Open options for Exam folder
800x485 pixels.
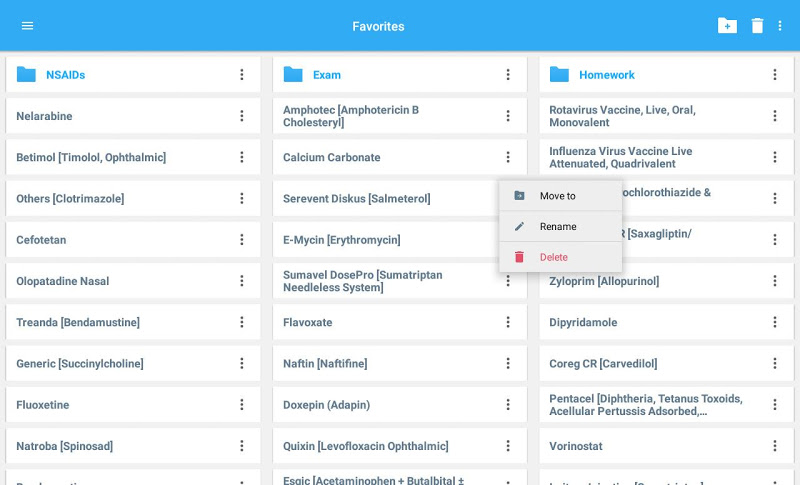tap(508, 74)
